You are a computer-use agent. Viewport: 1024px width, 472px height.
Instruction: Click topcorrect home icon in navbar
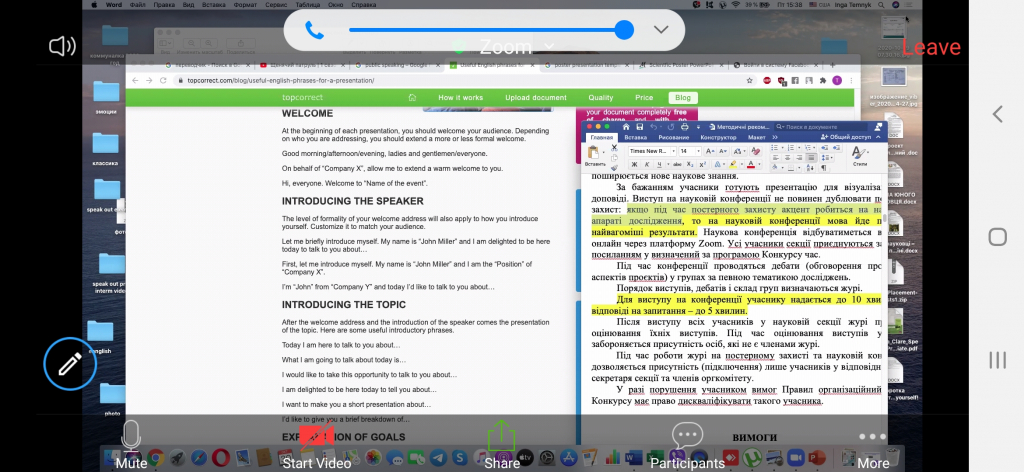point(412,98)
